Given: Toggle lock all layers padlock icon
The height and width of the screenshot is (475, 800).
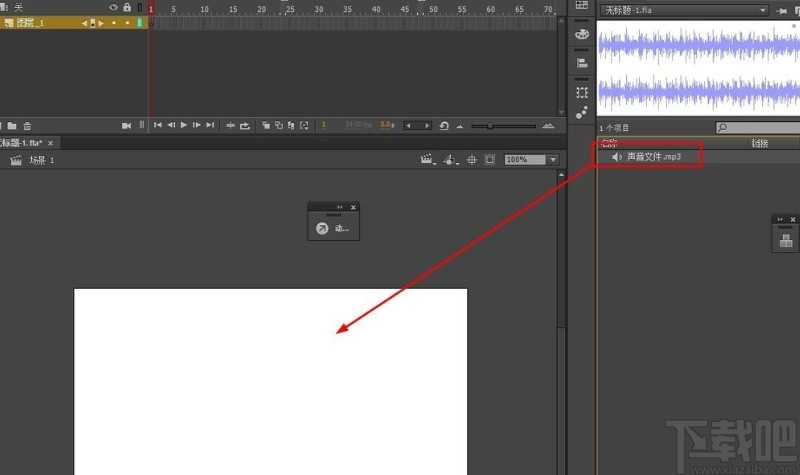Looking at the screenshot, I should pyautogui.click(x=127, y=7).
